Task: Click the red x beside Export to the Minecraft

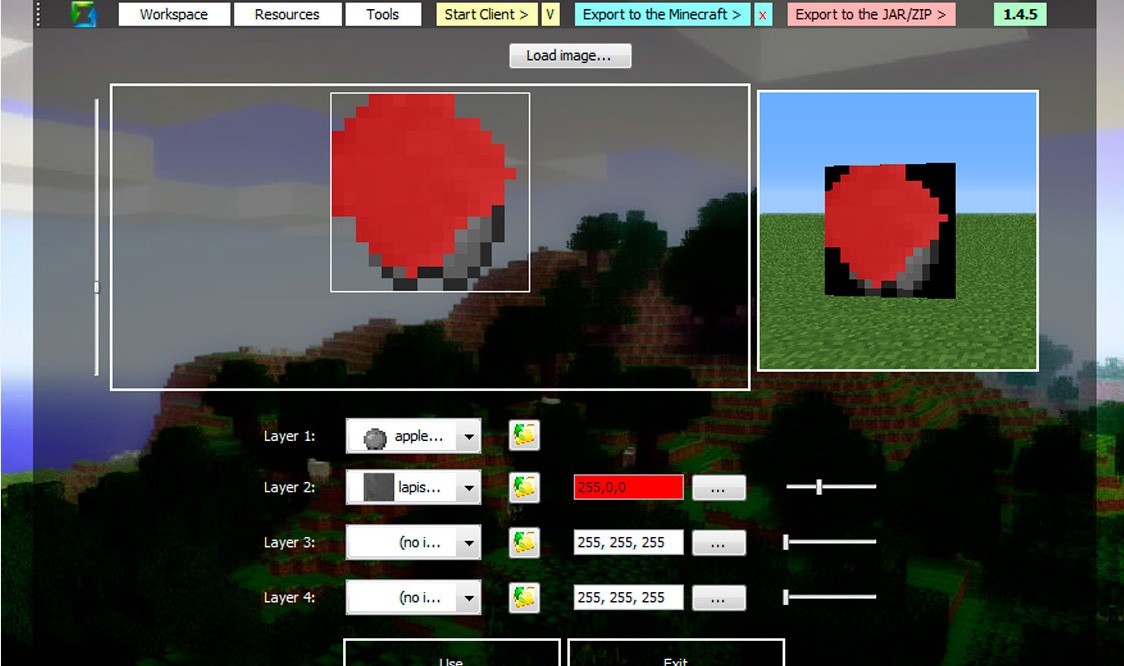Action: point(763,14)
